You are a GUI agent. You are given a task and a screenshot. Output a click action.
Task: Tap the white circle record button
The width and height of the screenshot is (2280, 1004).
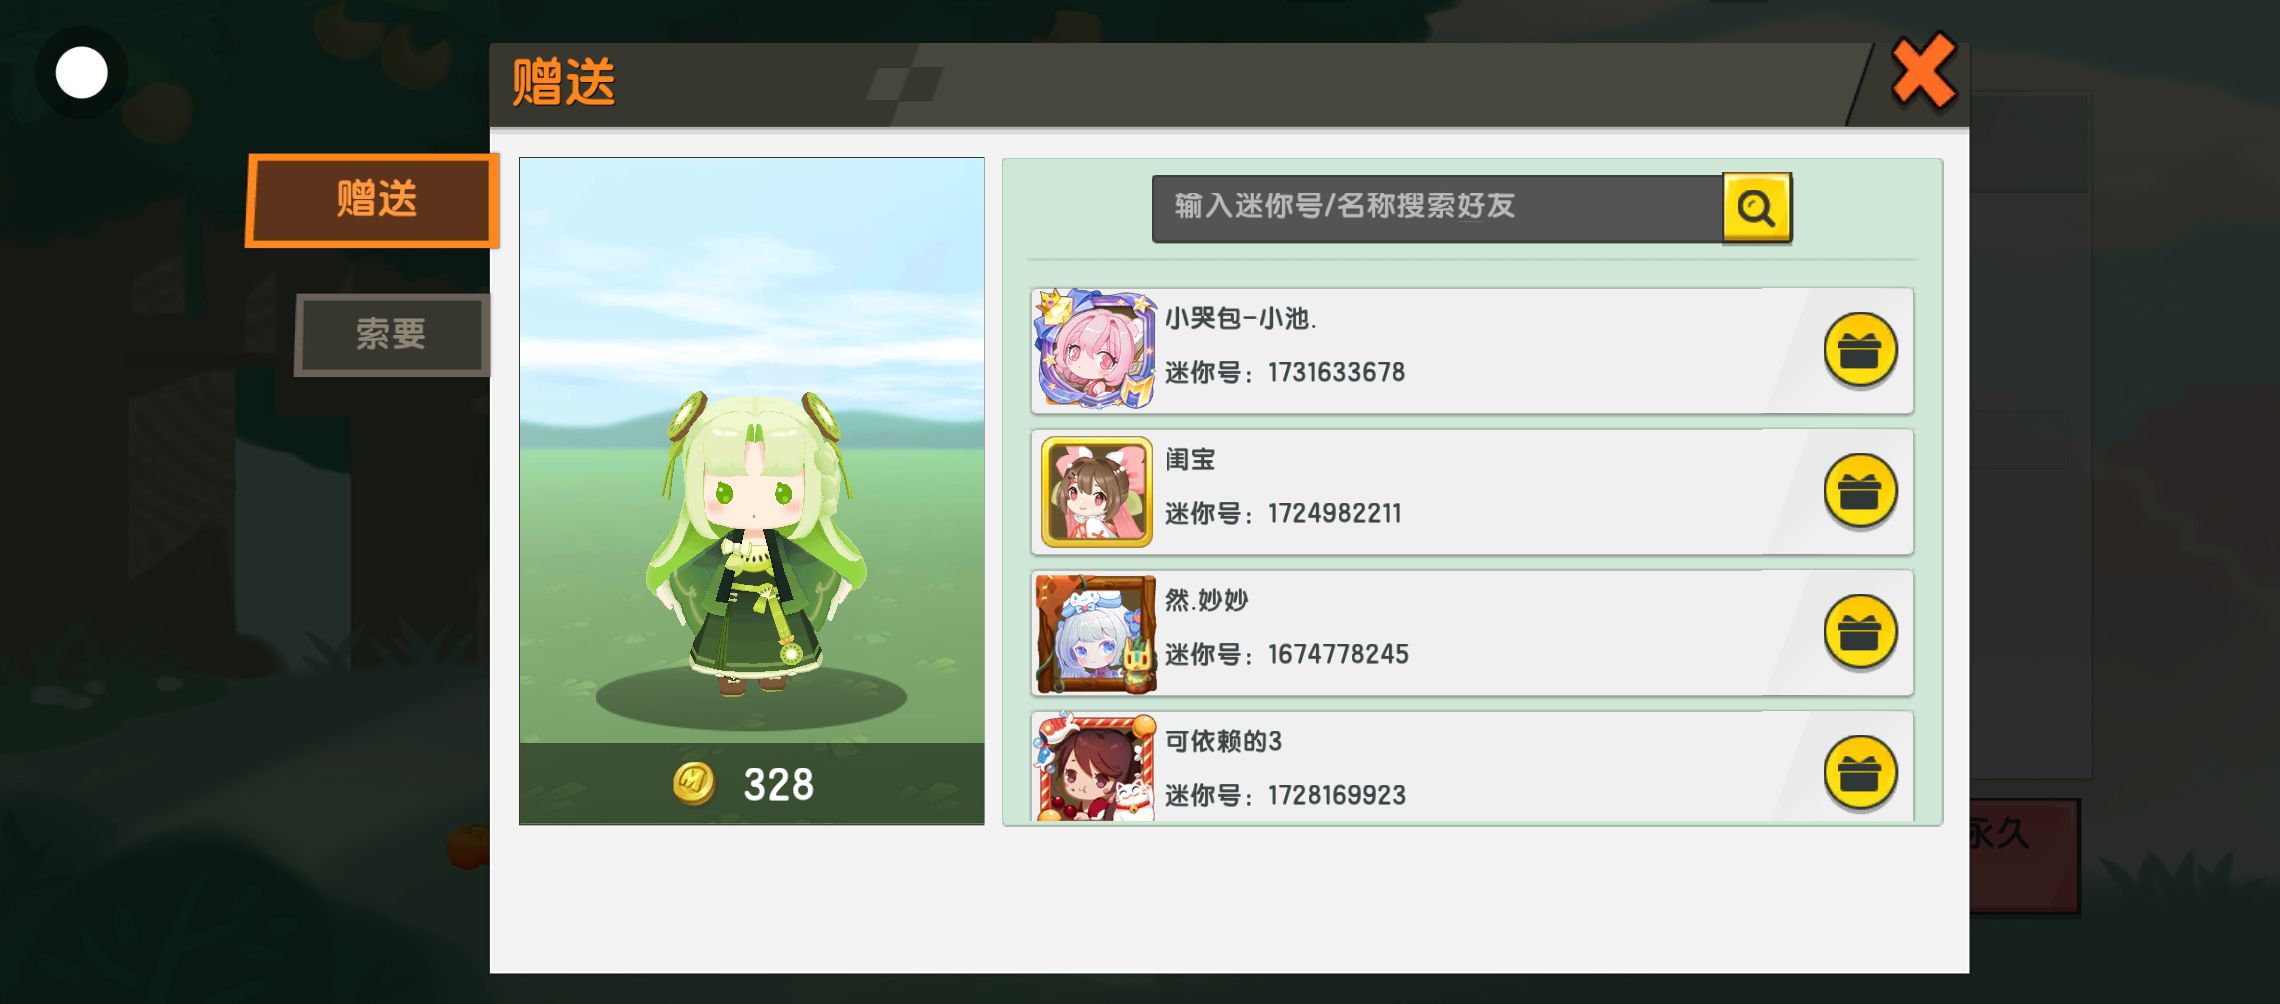[82, 73]
